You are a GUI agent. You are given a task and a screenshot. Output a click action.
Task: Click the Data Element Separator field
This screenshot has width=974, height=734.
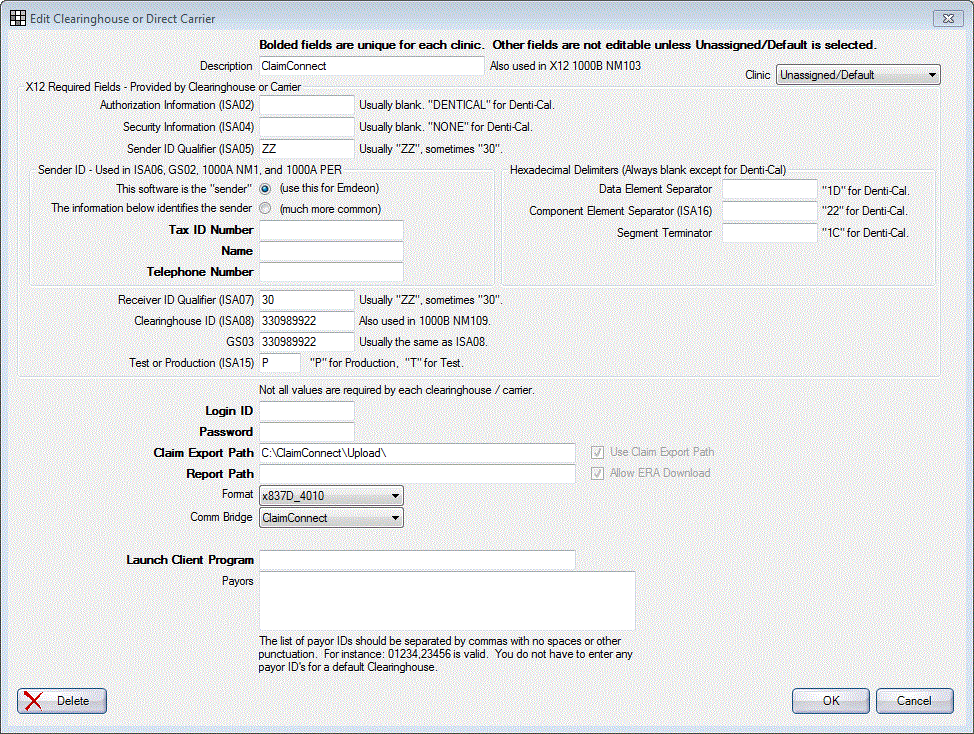point(770,189)
